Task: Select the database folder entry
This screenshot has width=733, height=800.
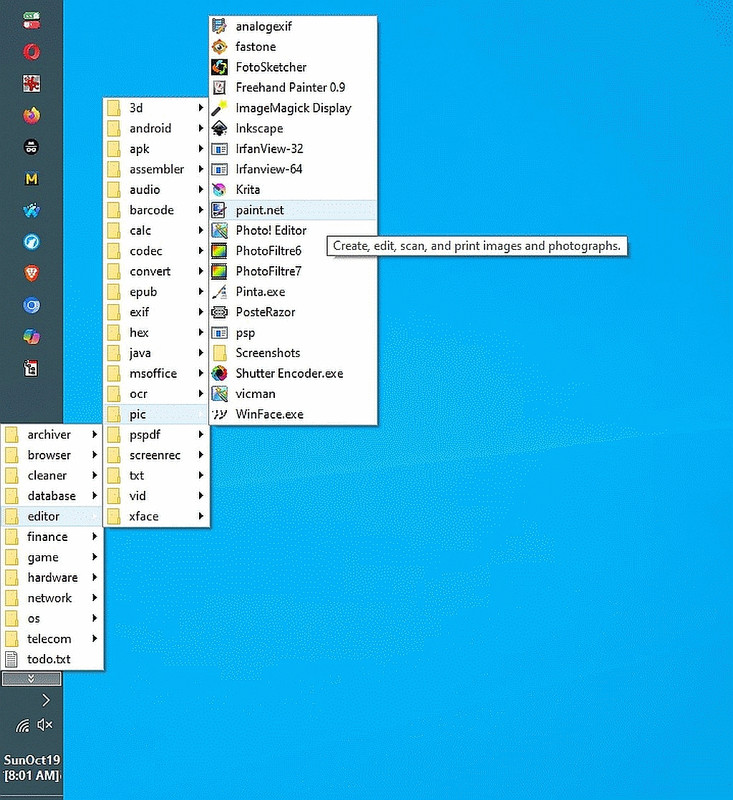Action: (x=52, y=495)
